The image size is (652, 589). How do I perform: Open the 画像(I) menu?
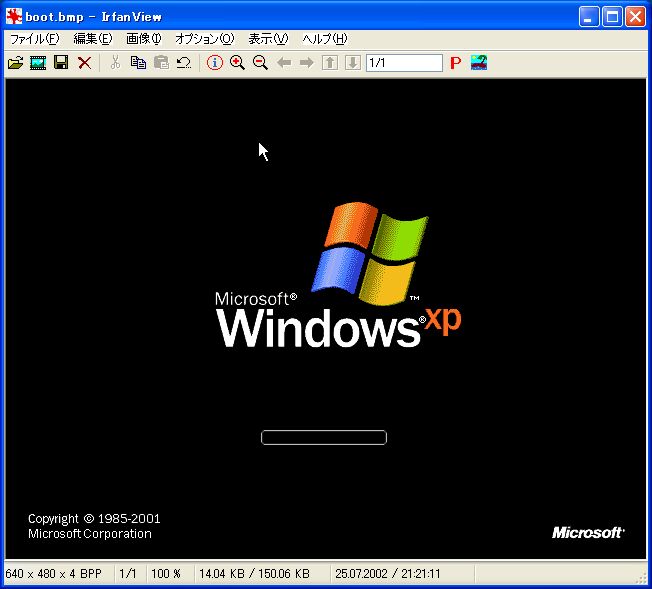(143, 39)
